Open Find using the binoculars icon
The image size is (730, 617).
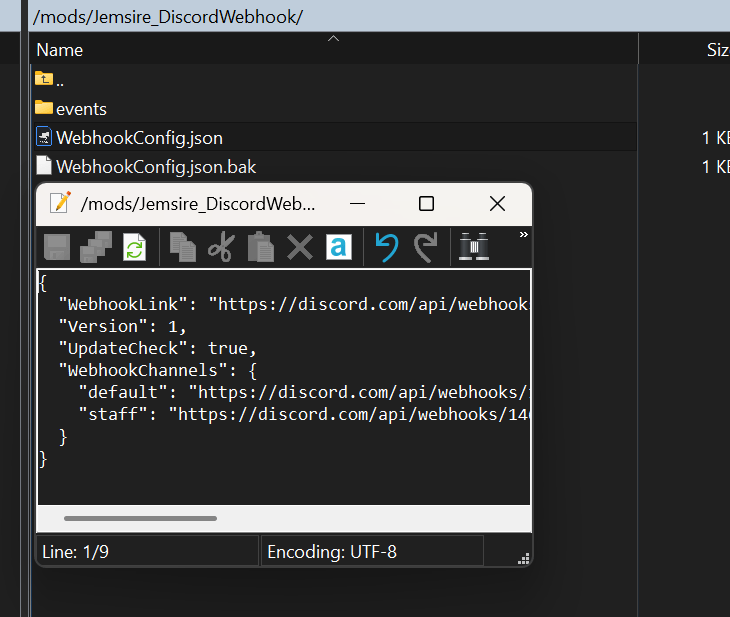click(472, 247)
